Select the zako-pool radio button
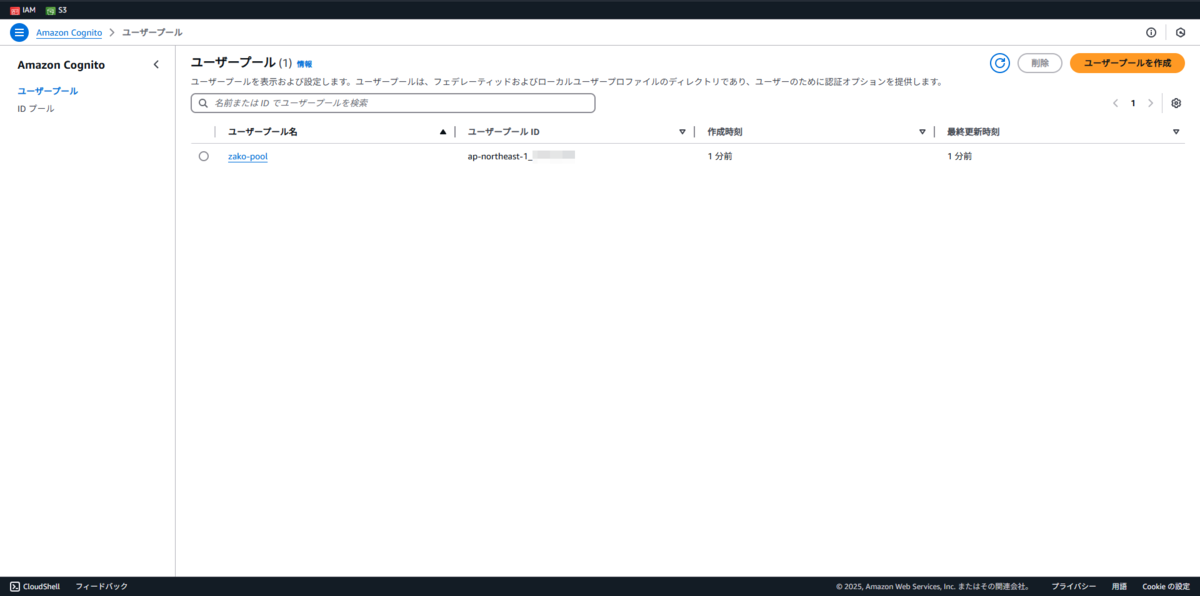This screenshot has width=1200, height=596. click(203, 155)
